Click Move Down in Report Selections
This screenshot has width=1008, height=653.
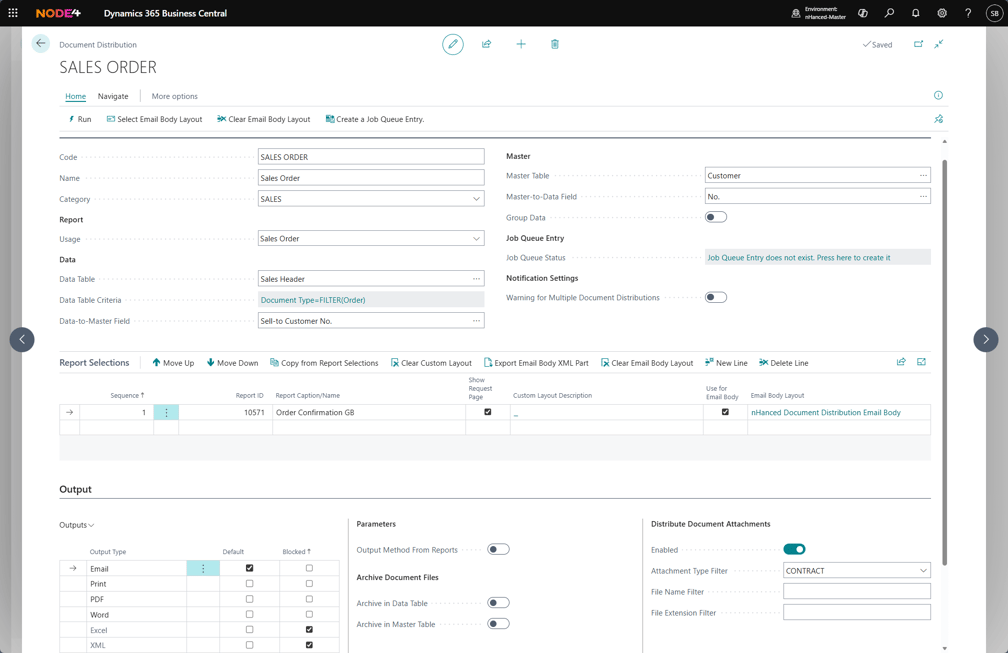pyautogui.click(x=232, y=362)
